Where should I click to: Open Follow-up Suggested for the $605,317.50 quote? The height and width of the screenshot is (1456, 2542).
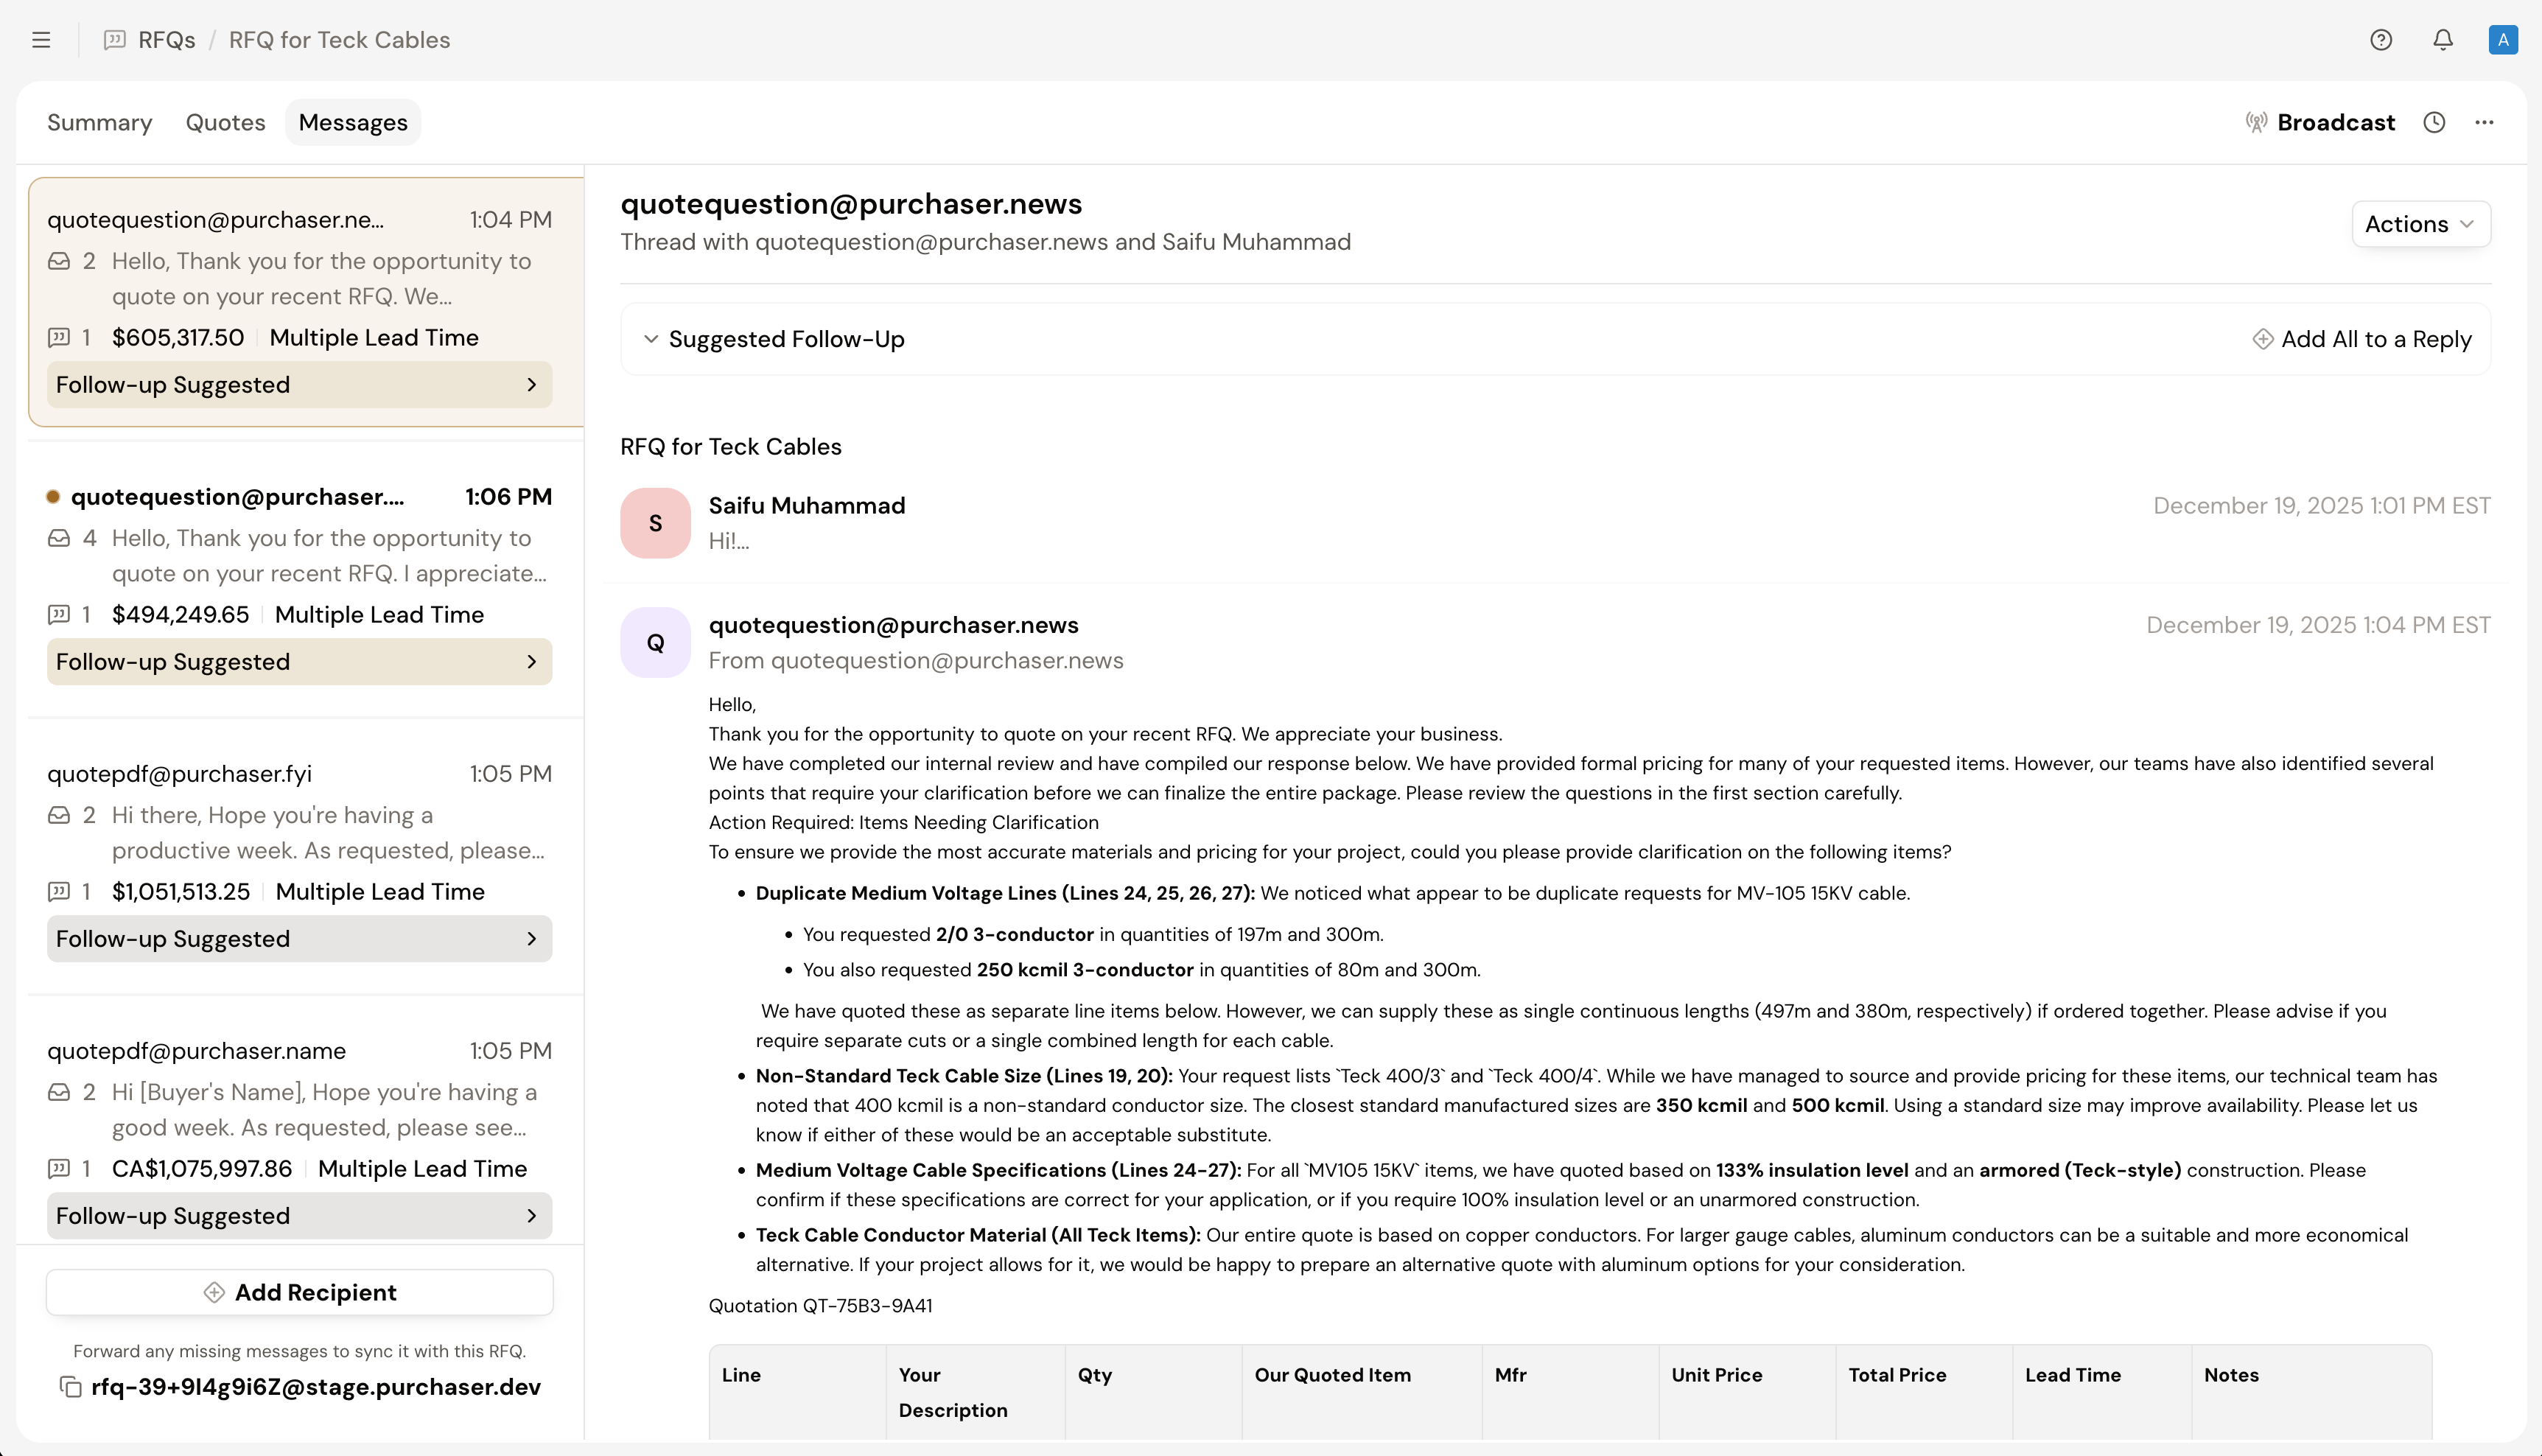tap(299, 385)
